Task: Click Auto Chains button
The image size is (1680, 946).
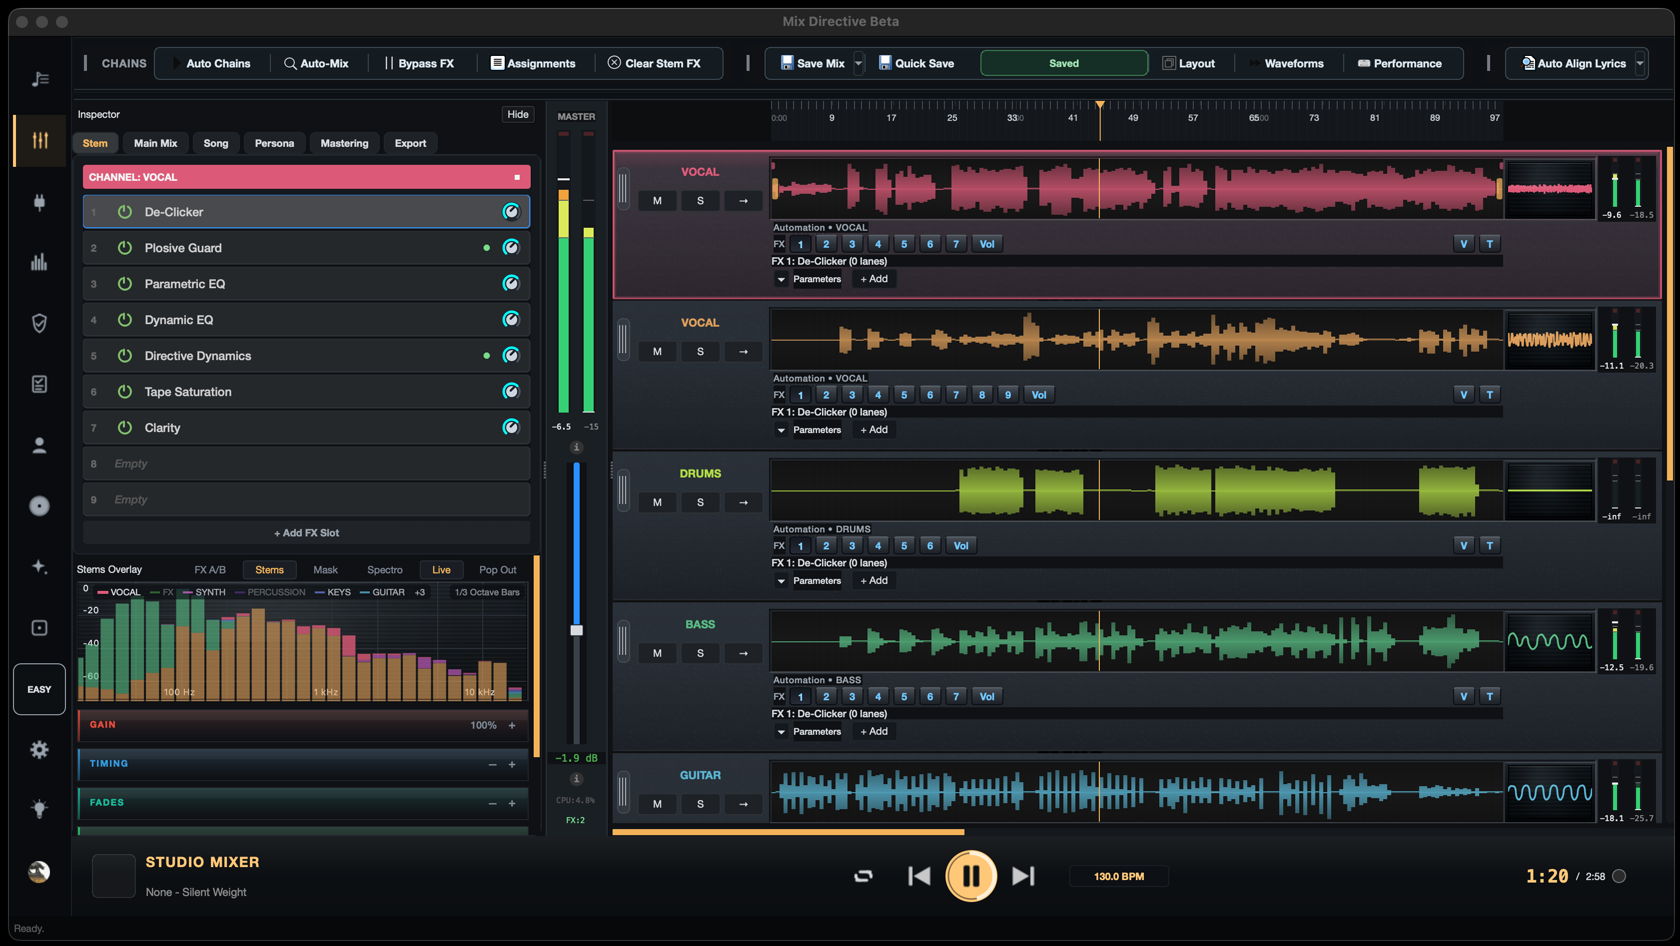Action: (211, 63)
